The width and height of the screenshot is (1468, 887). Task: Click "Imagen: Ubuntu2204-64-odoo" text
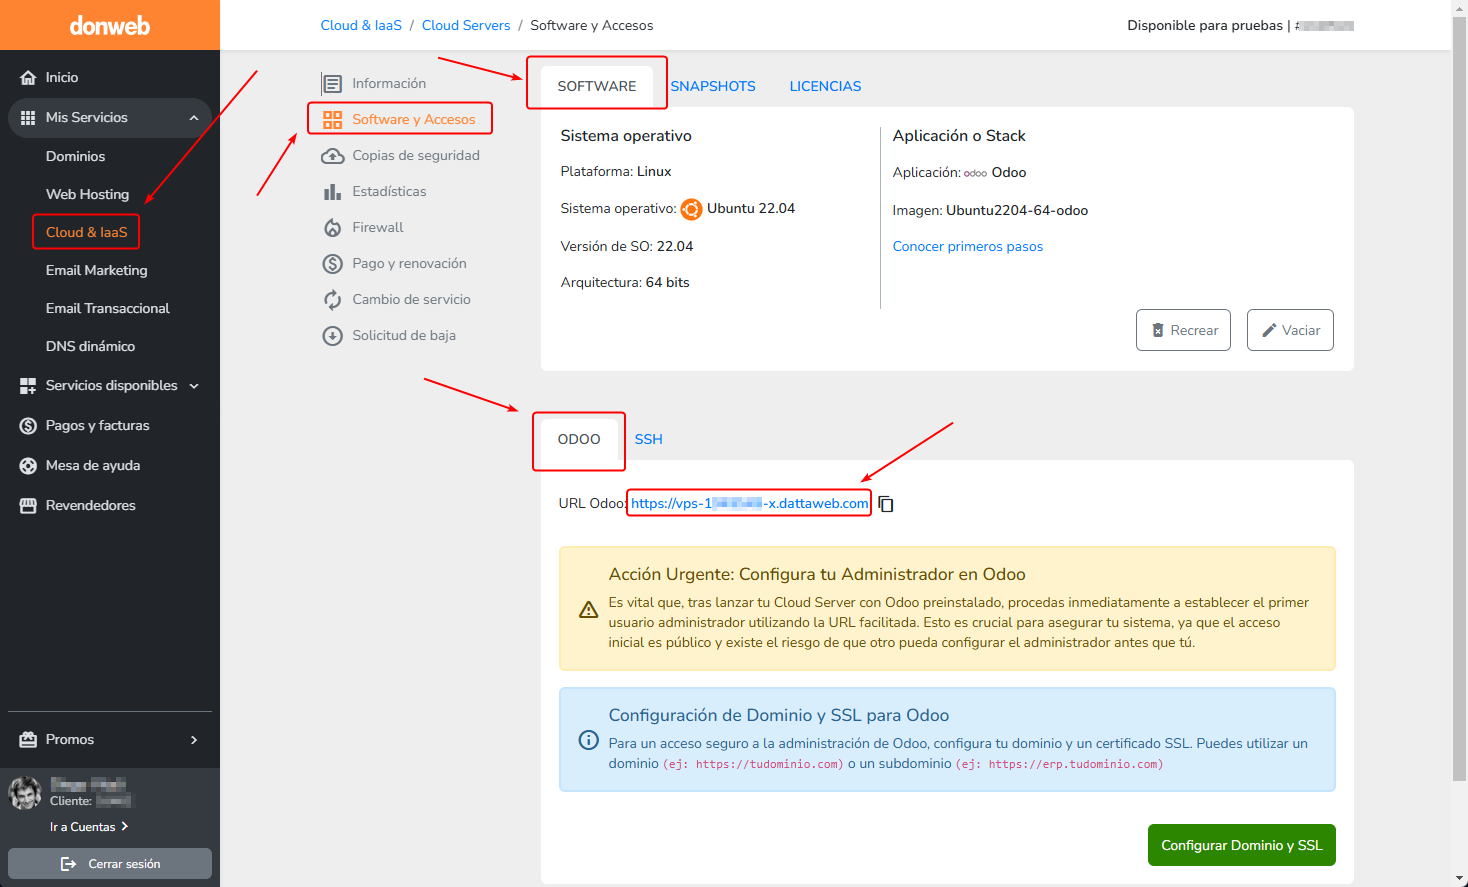(x=990, y=210)
